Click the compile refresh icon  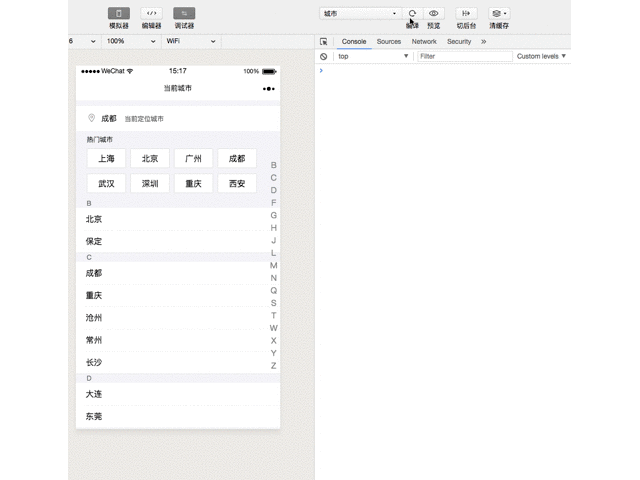(x=412, y=14)
